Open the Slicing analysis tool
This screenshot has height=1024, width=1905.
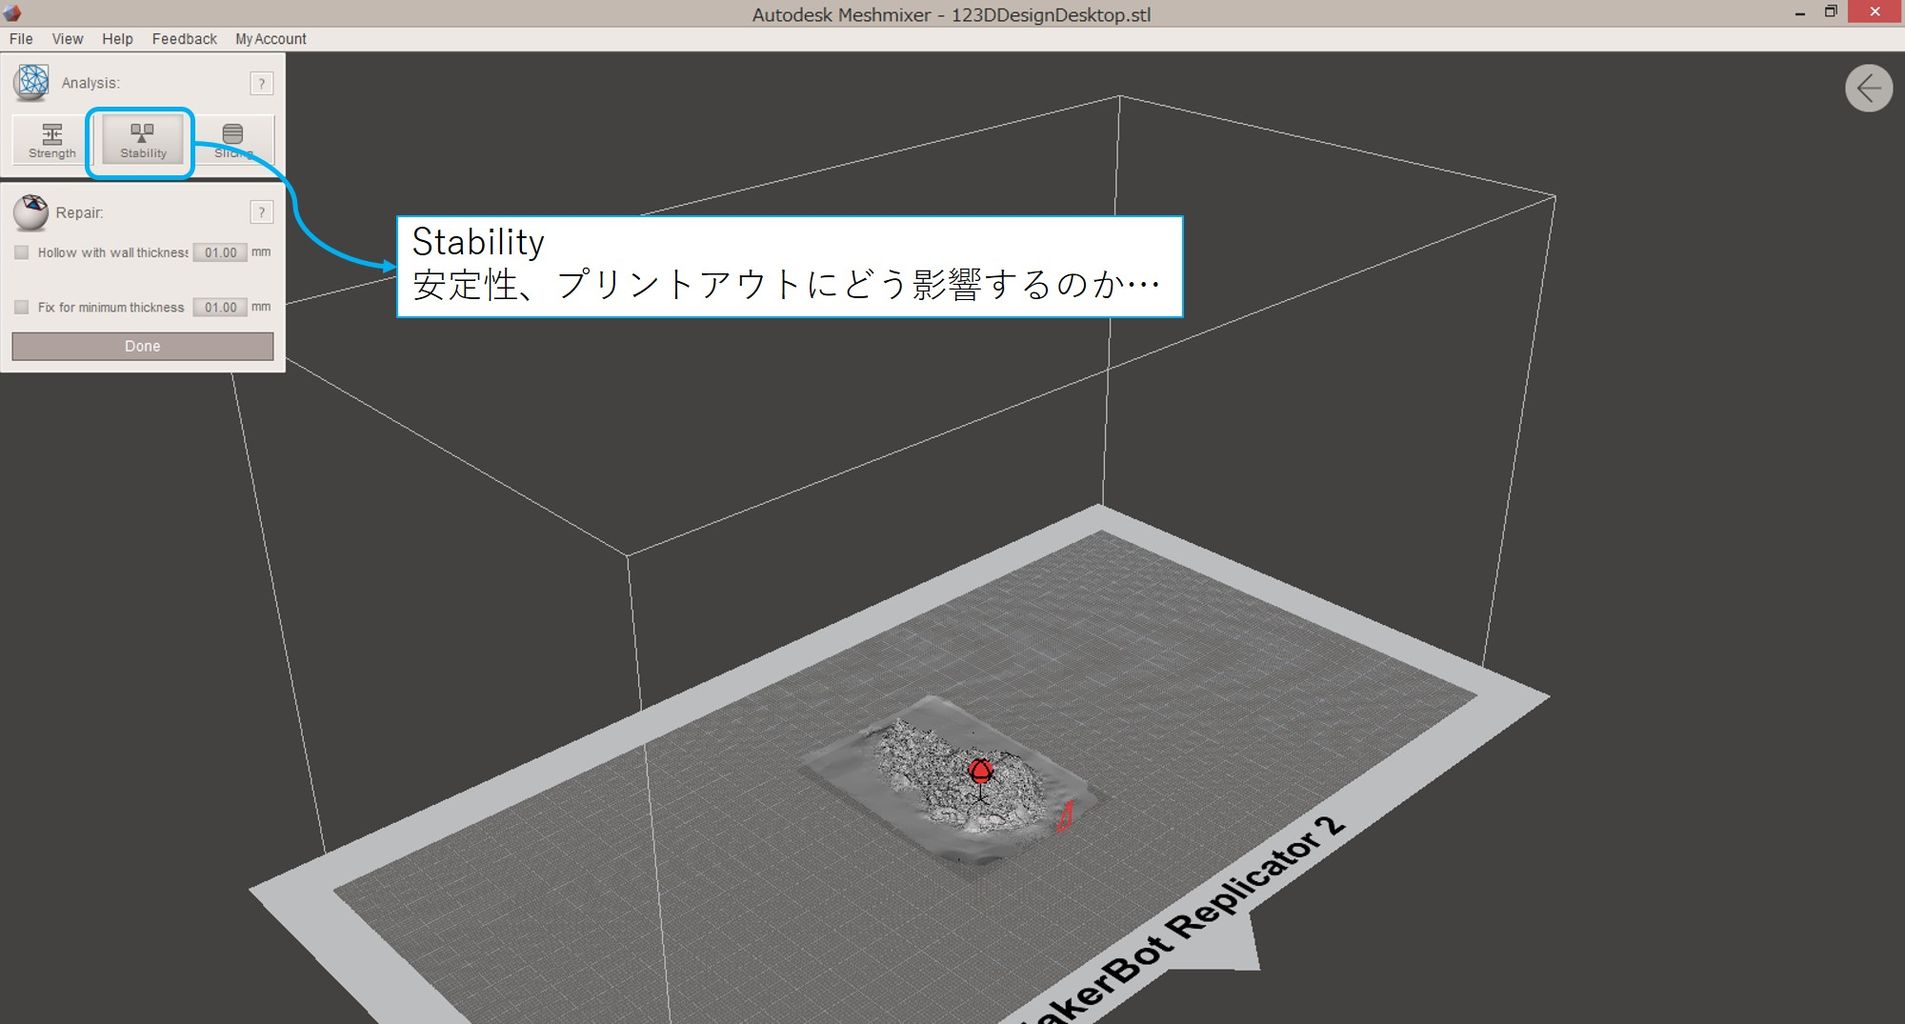coord(233,140)
